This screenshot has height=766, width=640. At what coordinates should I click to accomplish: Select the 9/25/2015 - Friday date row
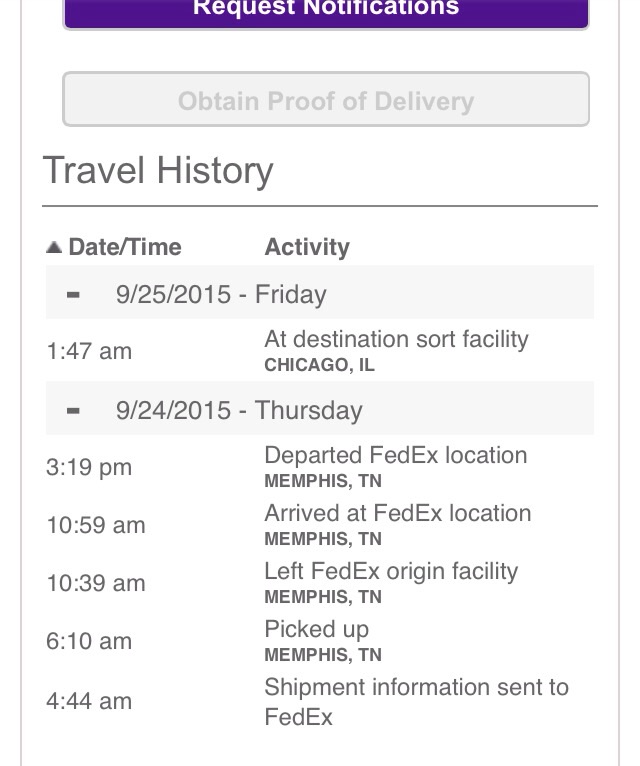(320, 292)
